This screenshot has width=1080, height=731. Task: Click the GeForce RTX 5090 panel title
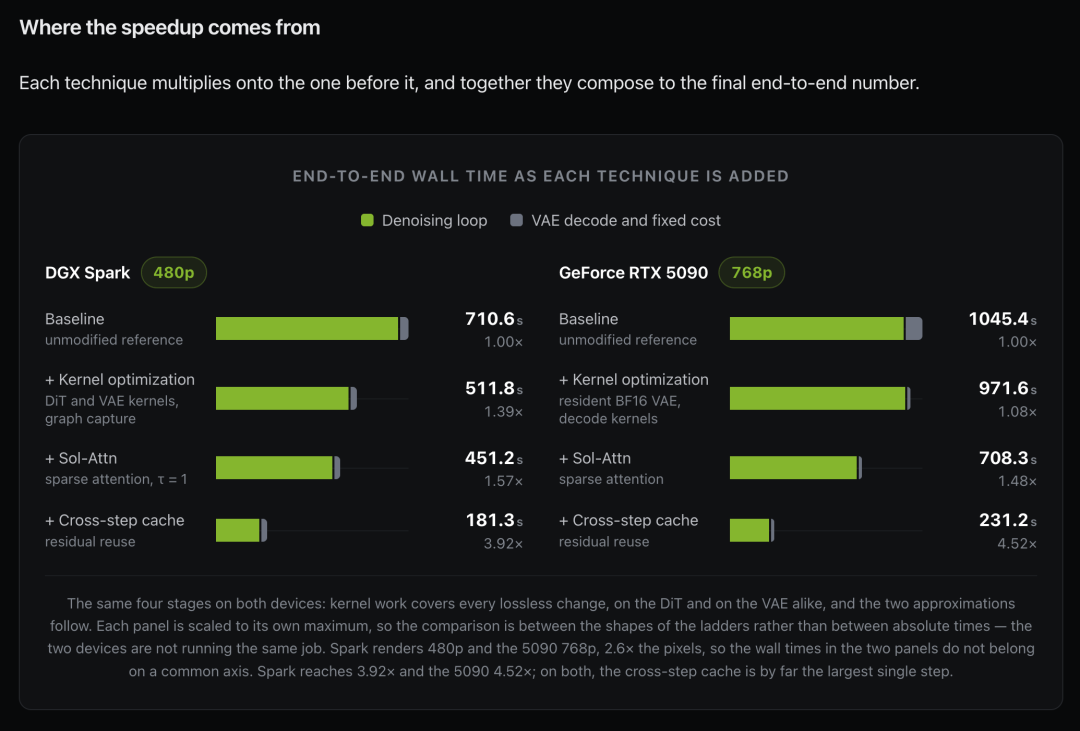(633, 273)
